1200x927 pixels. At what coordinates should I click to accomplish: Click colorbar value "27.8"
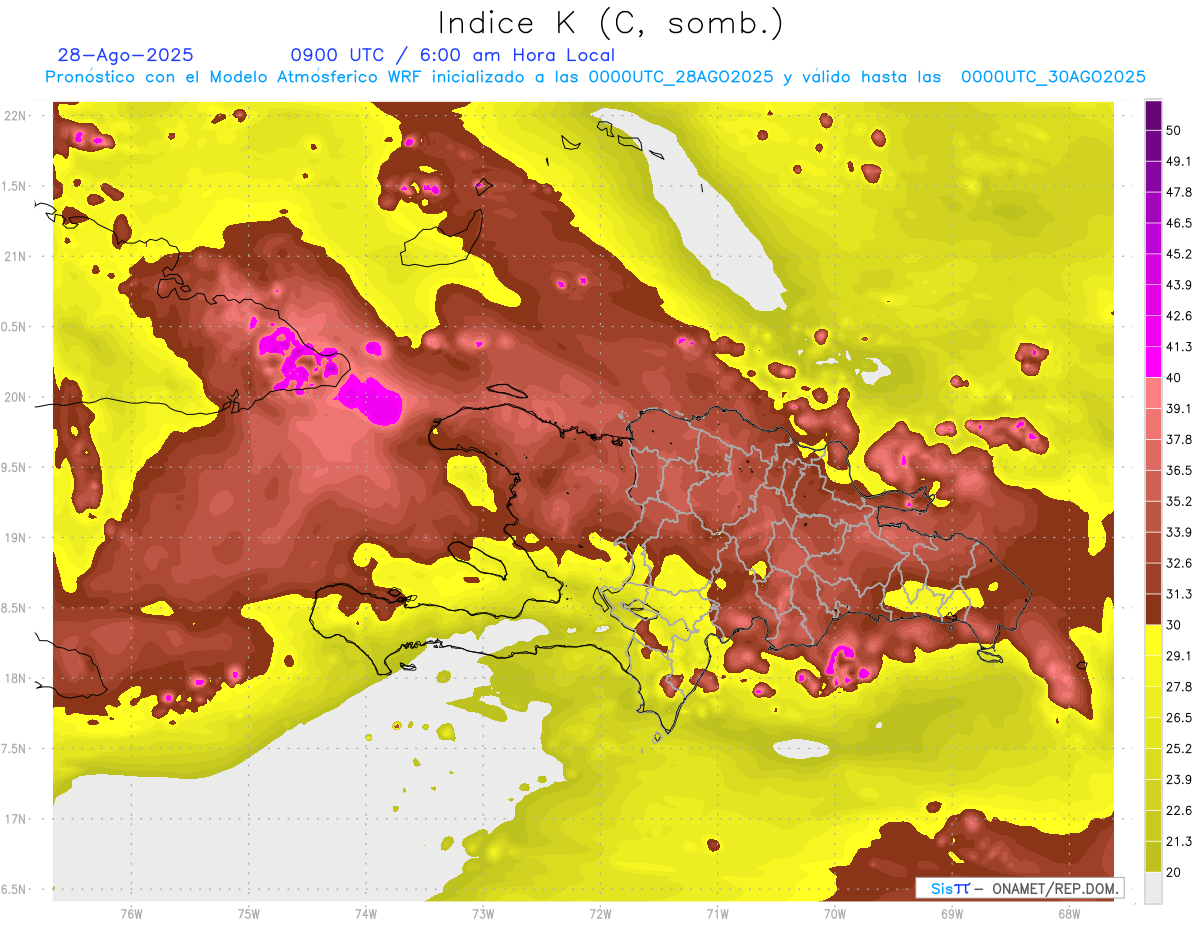(x=1178, y=687)
